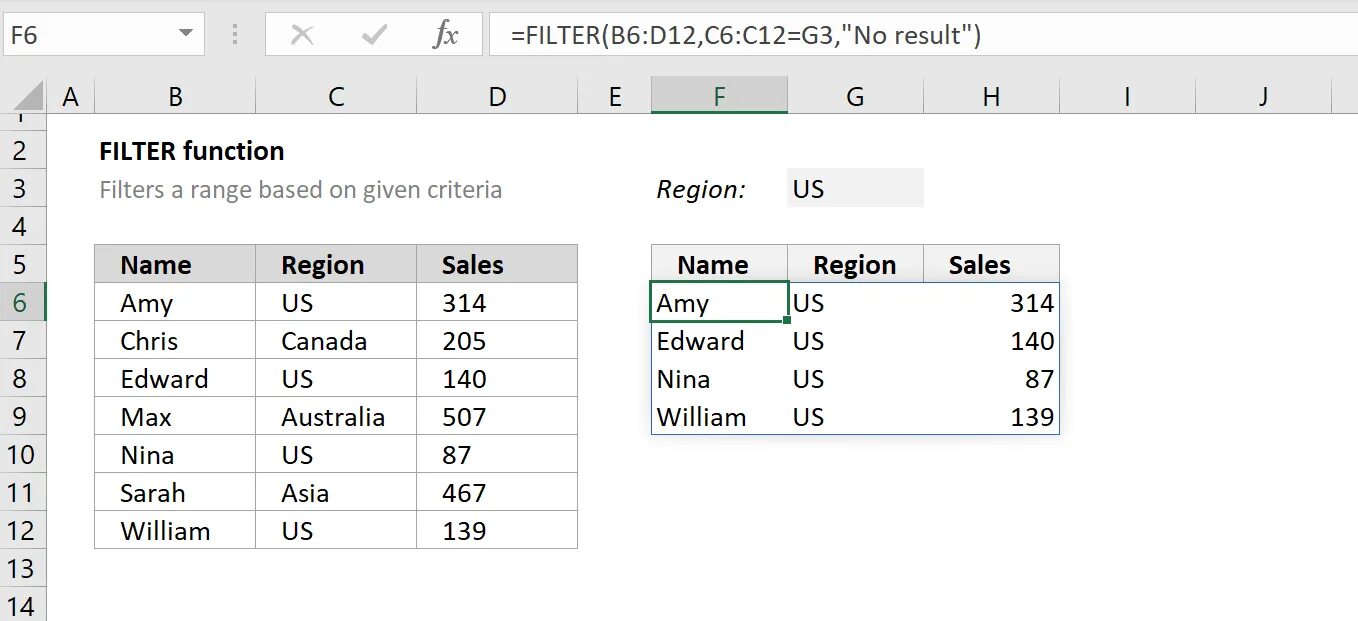Select column H header

(x=991, y=96)
